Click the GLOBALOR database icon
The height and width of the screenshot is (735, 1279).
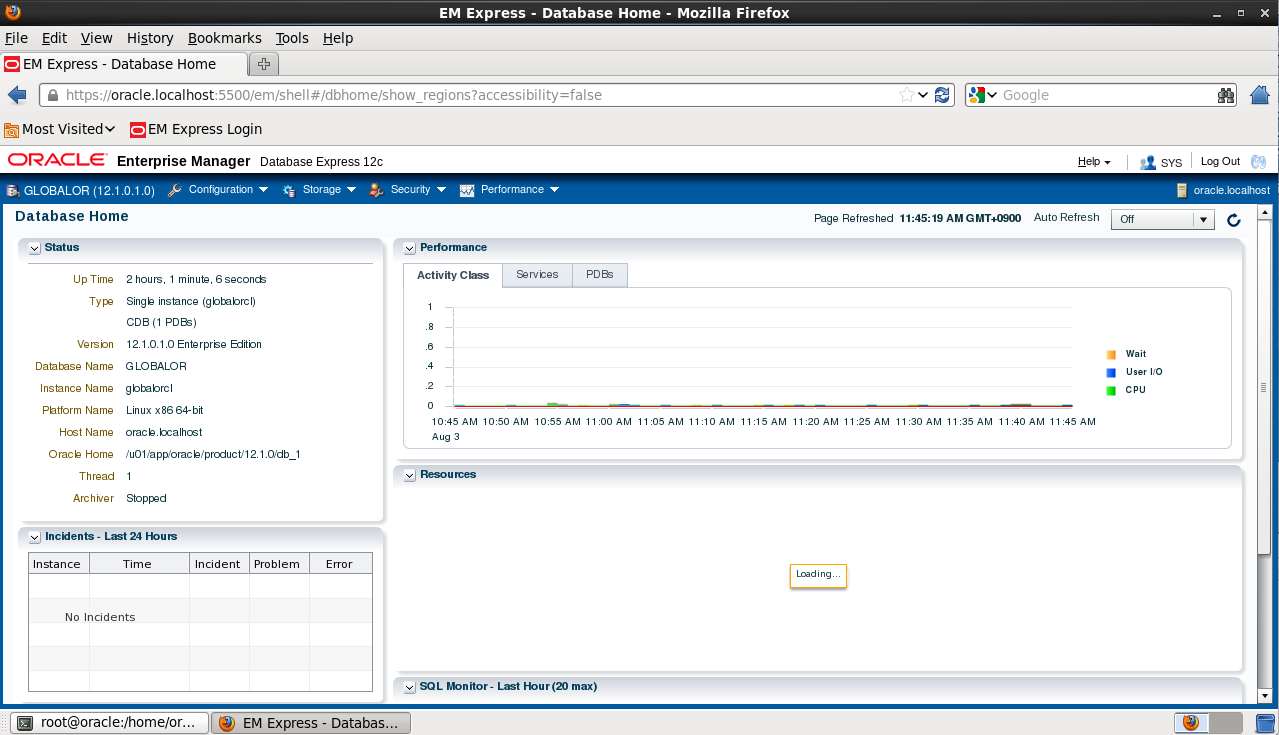point(13,190)
